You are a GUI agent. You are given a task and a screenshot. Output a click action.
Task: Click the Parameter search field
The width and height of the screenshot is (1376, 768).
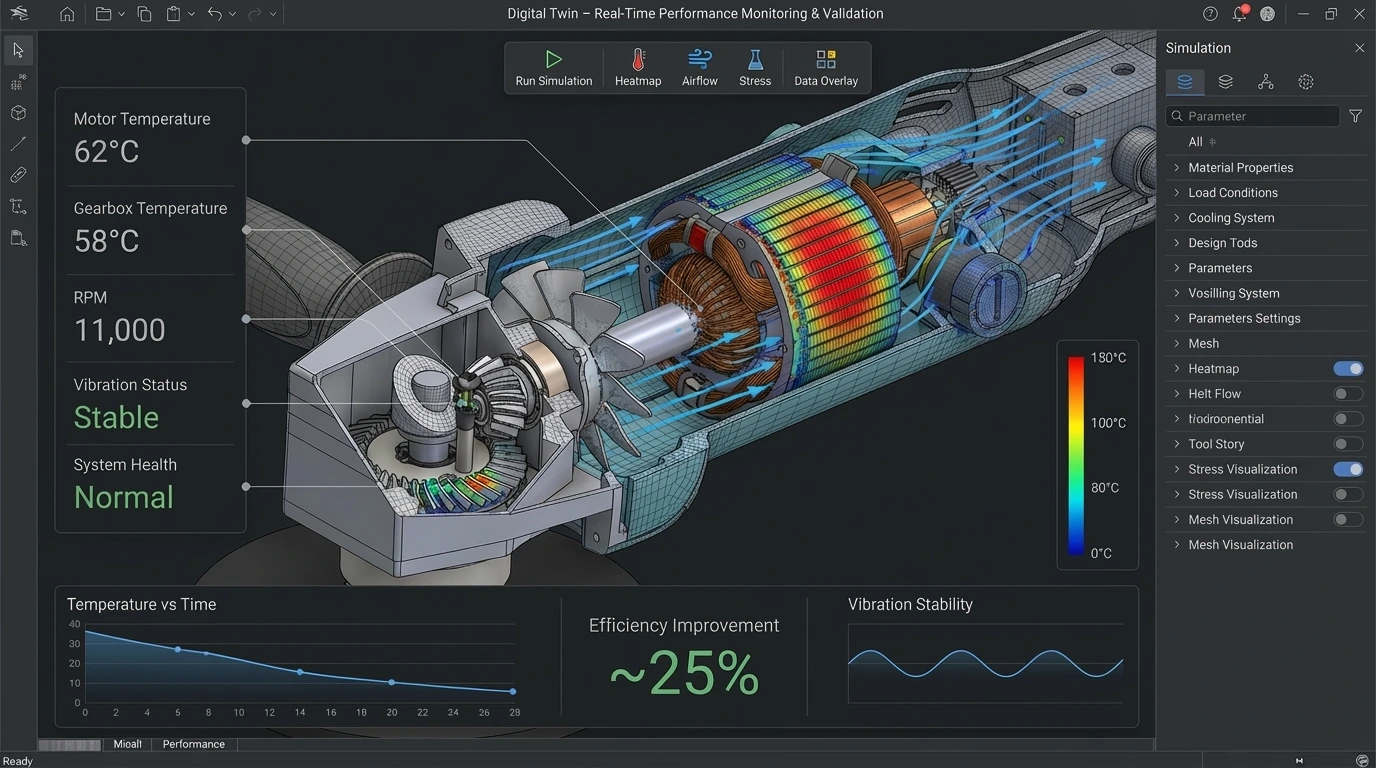tap(1254, 116)
